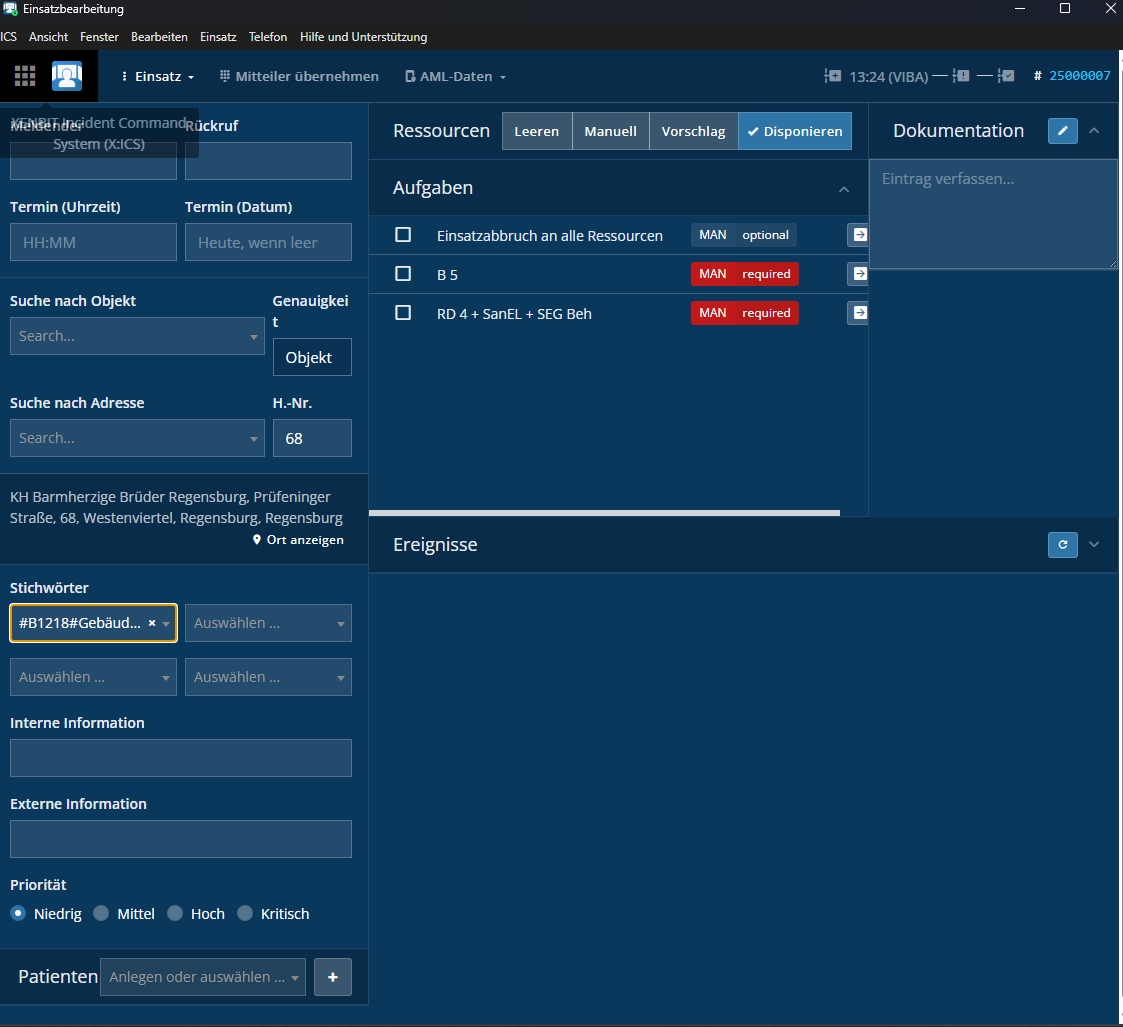Open the app grid launcher icon

pyautogui.click(x=25, y=76)
